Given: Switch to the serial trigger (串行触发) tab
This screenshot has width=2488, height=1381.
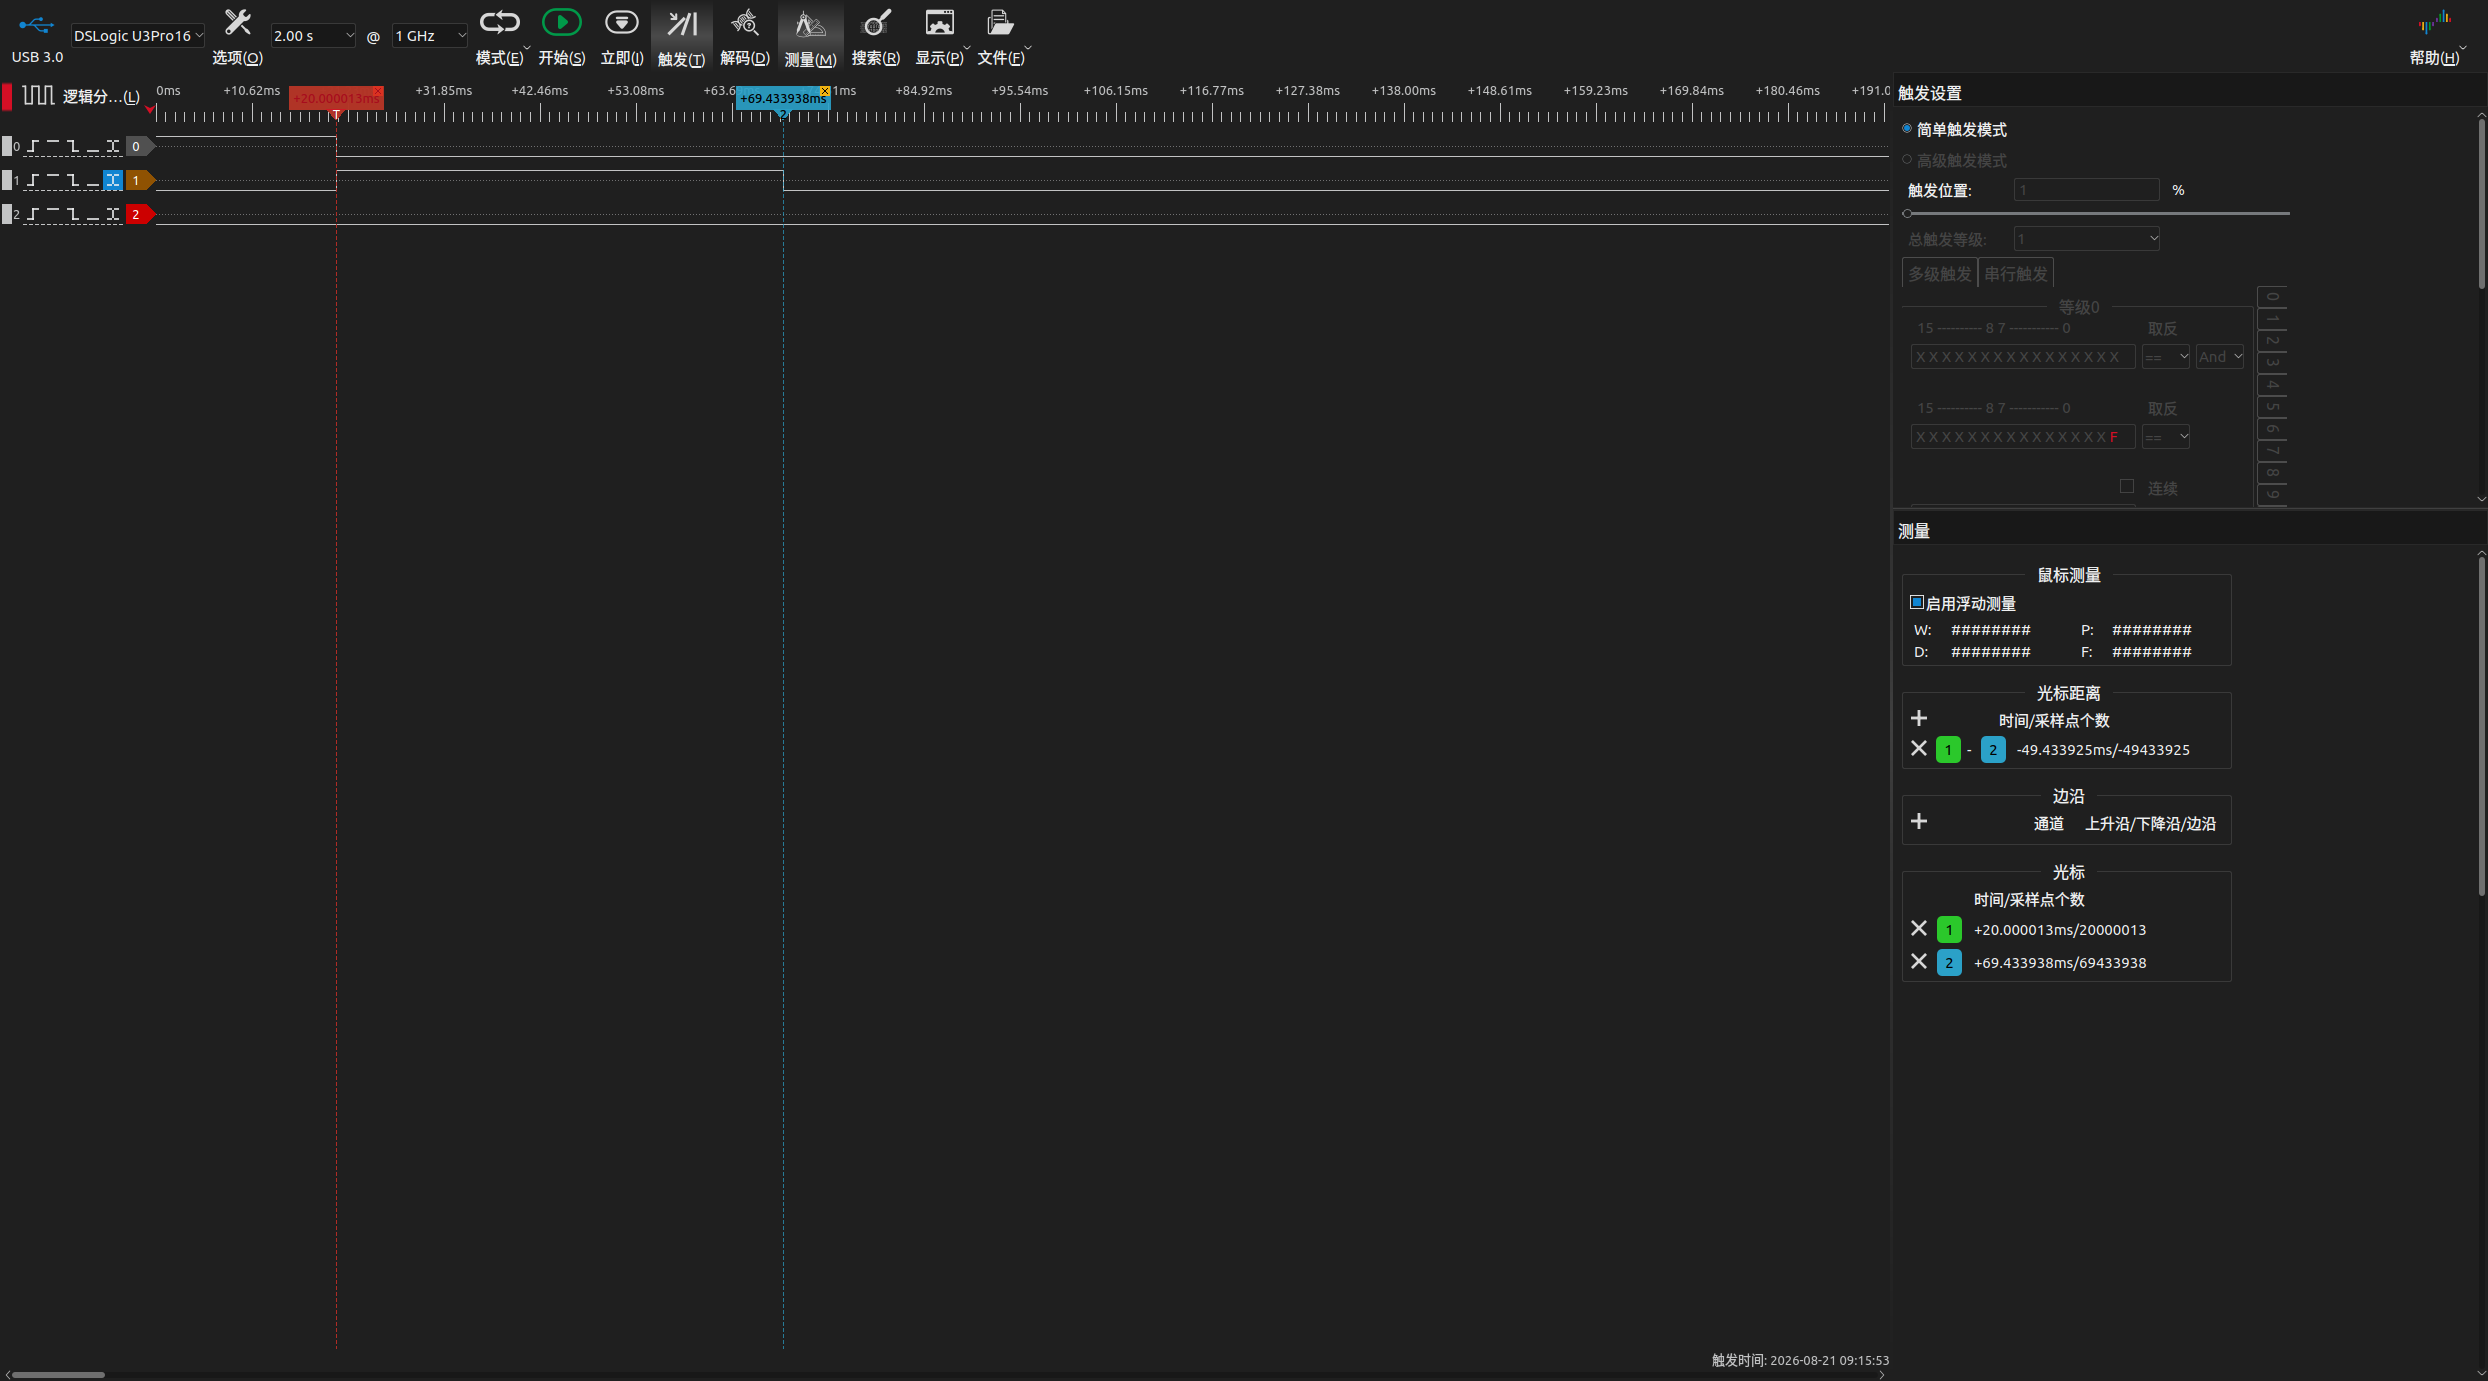Looking at the screenshot, I should tap(2015, 274).
